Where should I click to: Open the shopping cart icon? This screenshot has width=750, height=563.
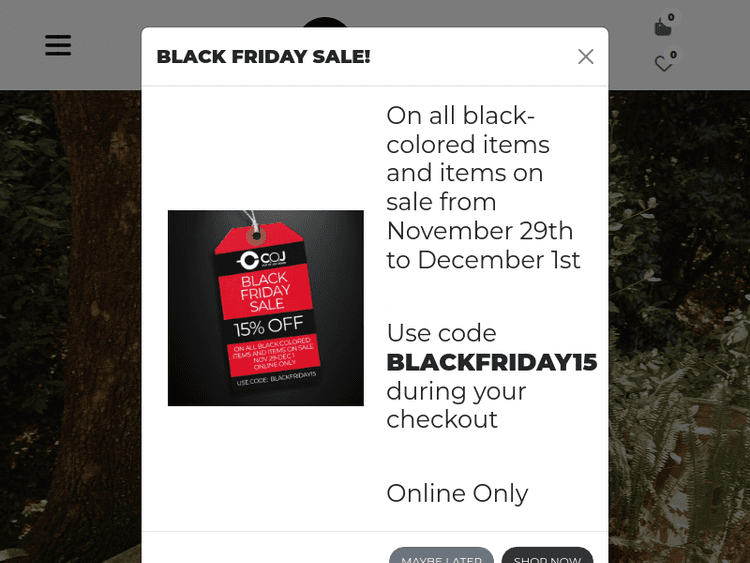[662, 27]
